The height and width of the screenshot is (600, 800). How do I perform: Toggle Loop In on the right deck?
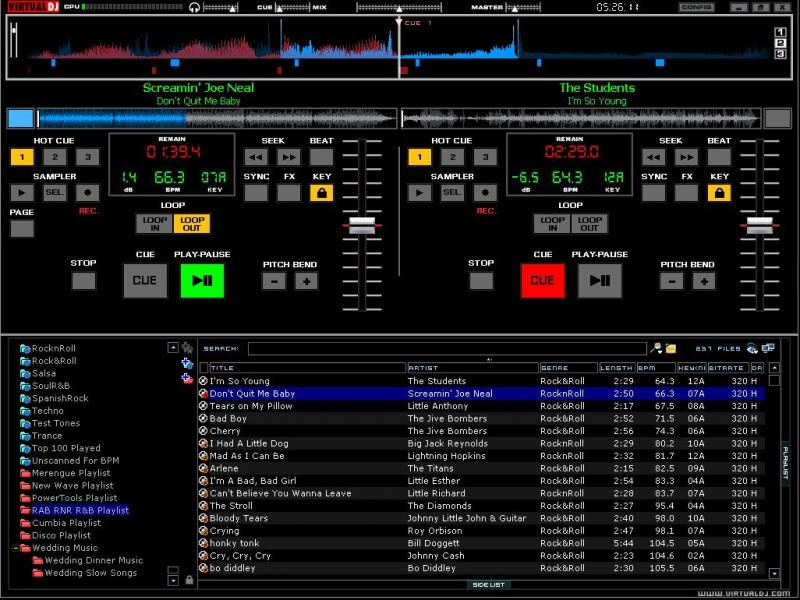[x=553, y=223]
